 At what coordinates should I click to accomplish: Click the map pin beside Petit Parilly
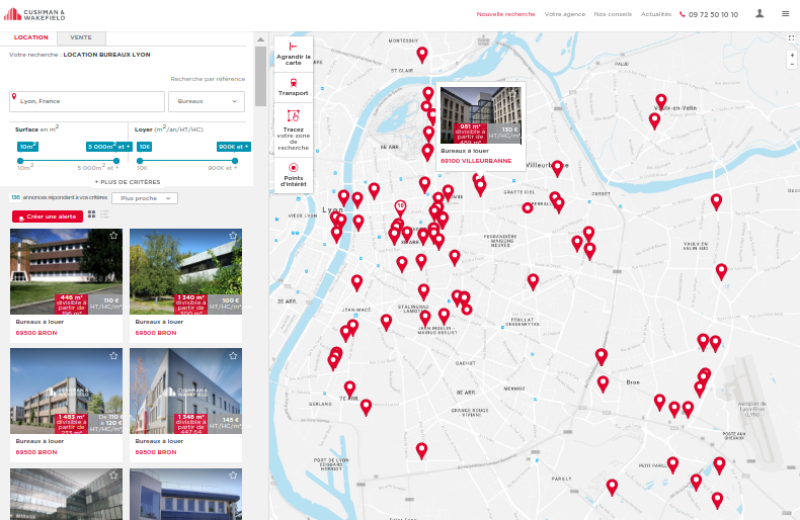(673, 464)
